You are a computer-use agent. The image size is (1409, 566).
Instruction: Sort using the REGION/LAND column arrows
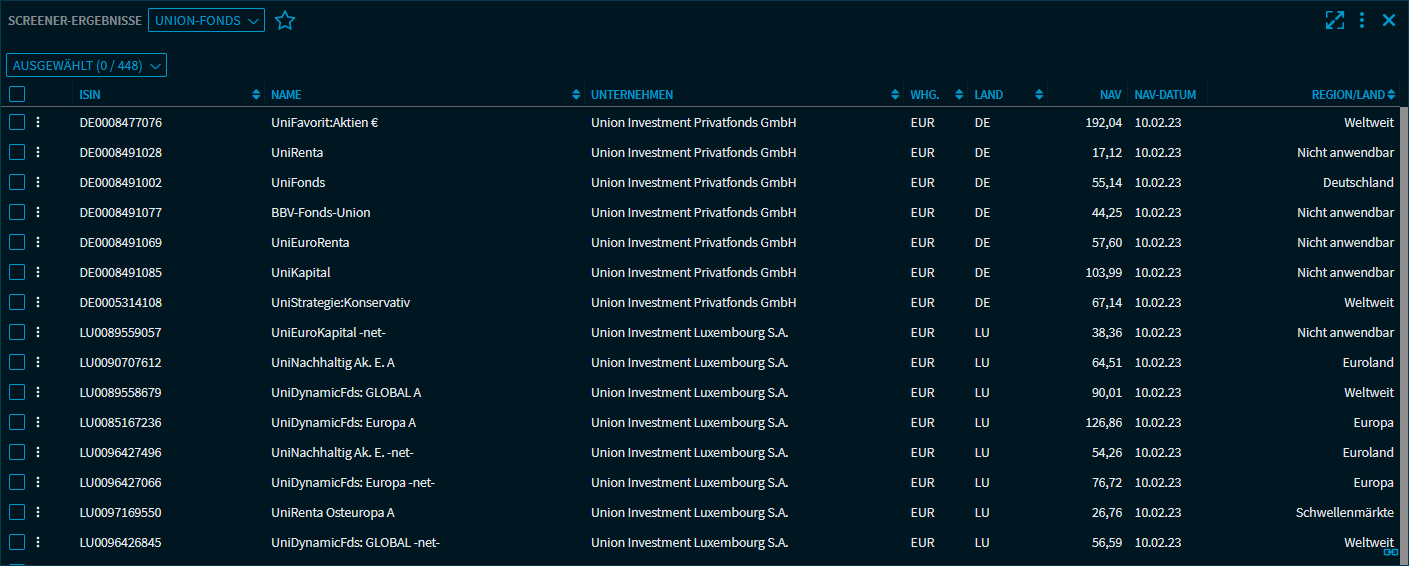pos(1392,95)
